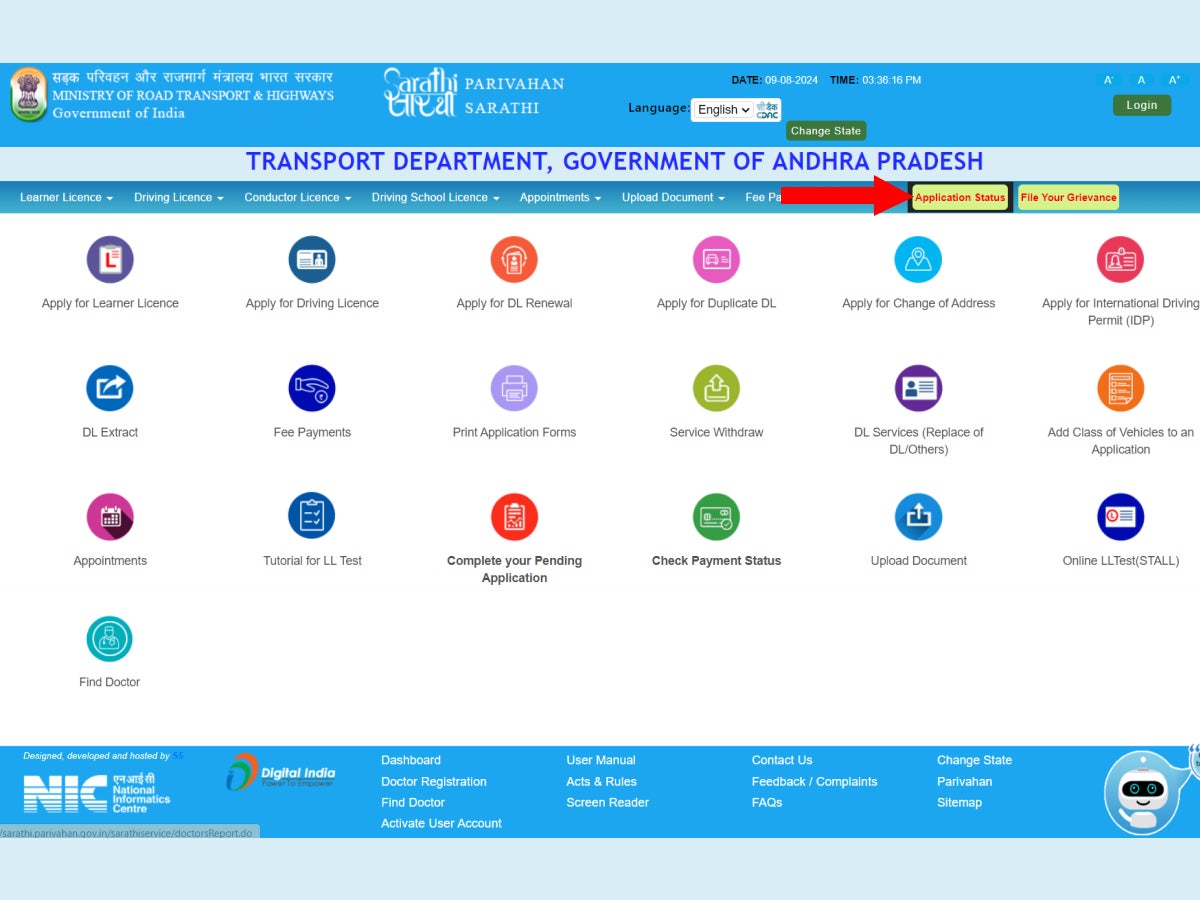Open the Driving School Licence dropdown menu
The image size is (1200, 900).
(x=435, y=198)
